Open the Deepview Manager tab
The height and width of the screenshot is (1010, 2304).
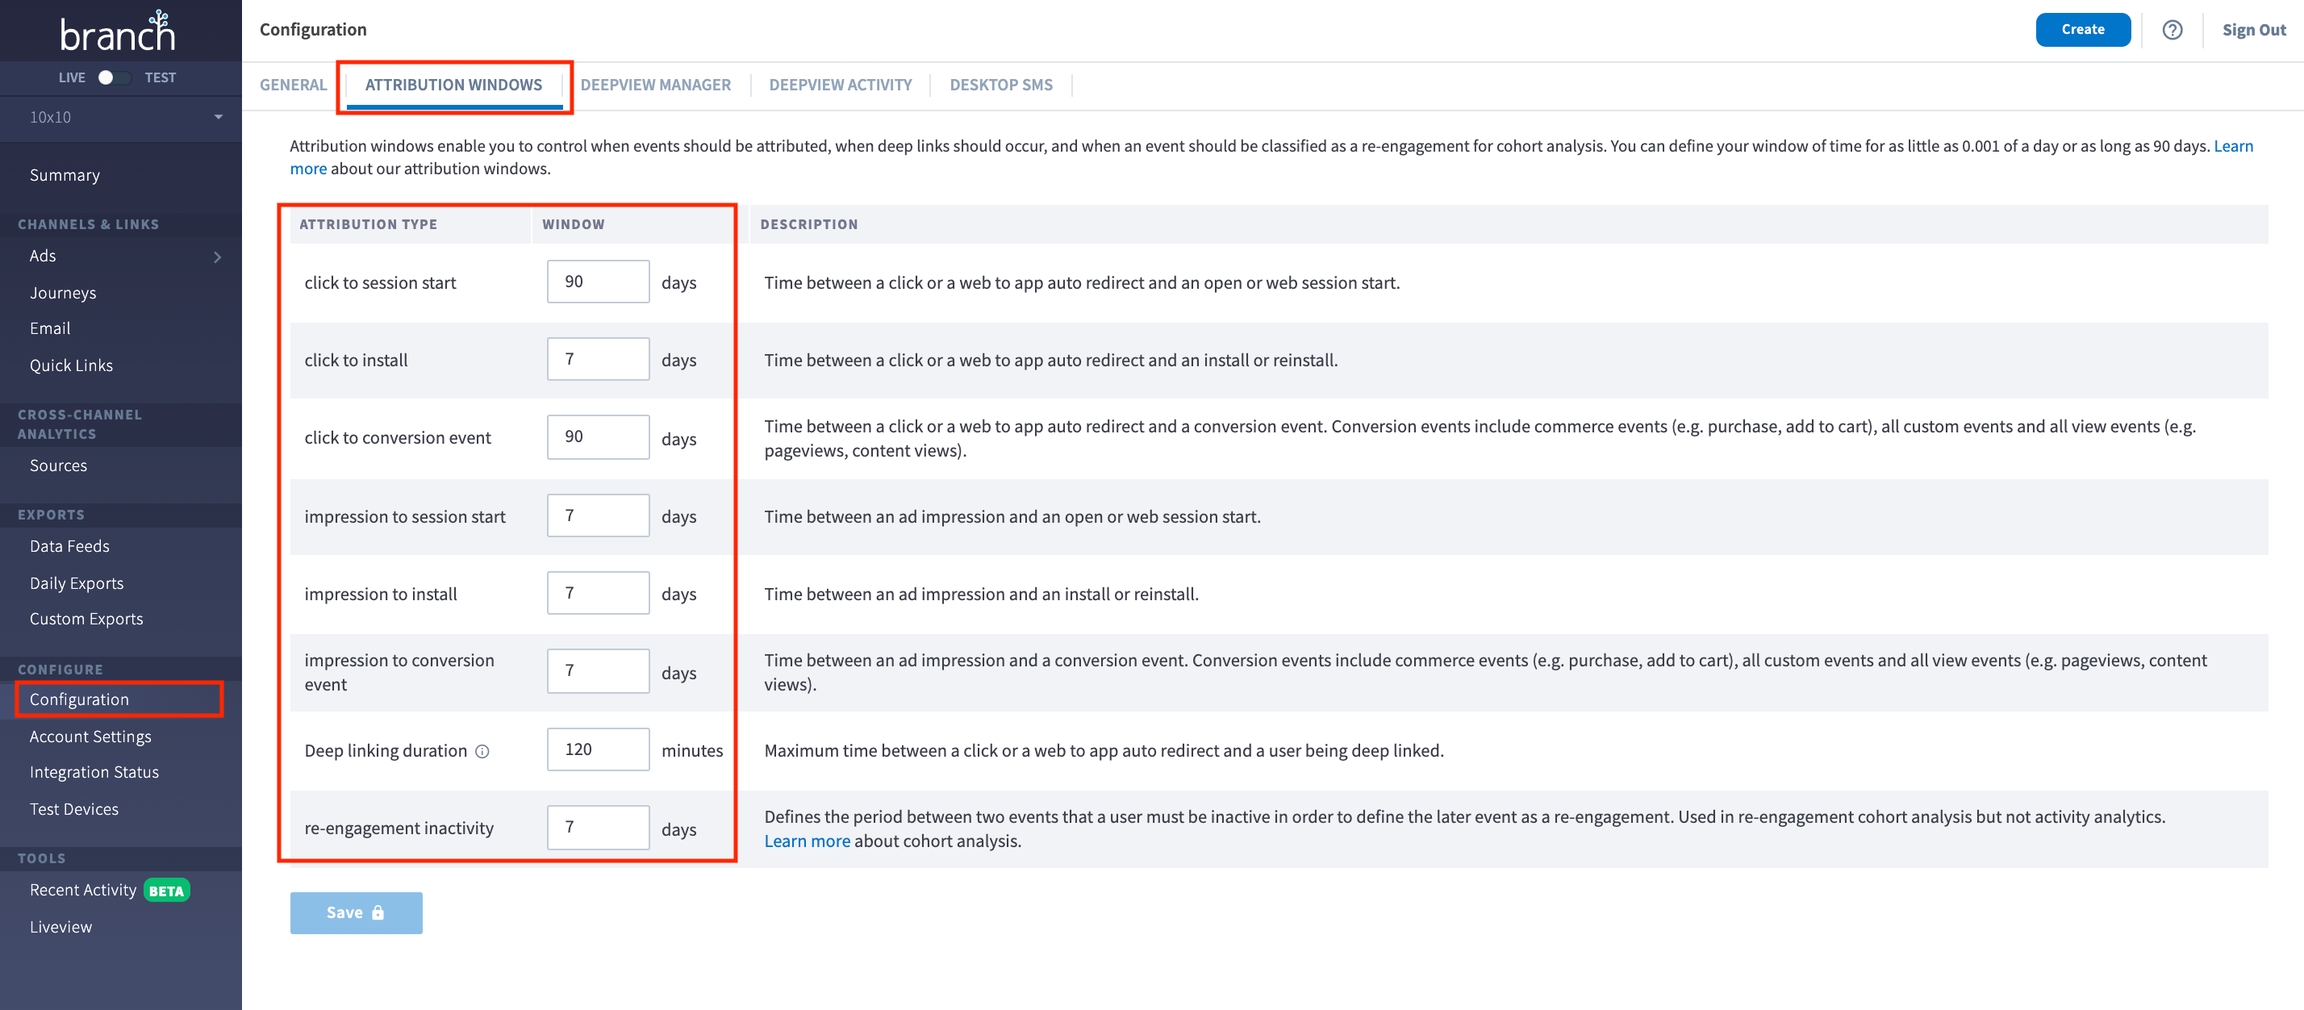[655, 85]
